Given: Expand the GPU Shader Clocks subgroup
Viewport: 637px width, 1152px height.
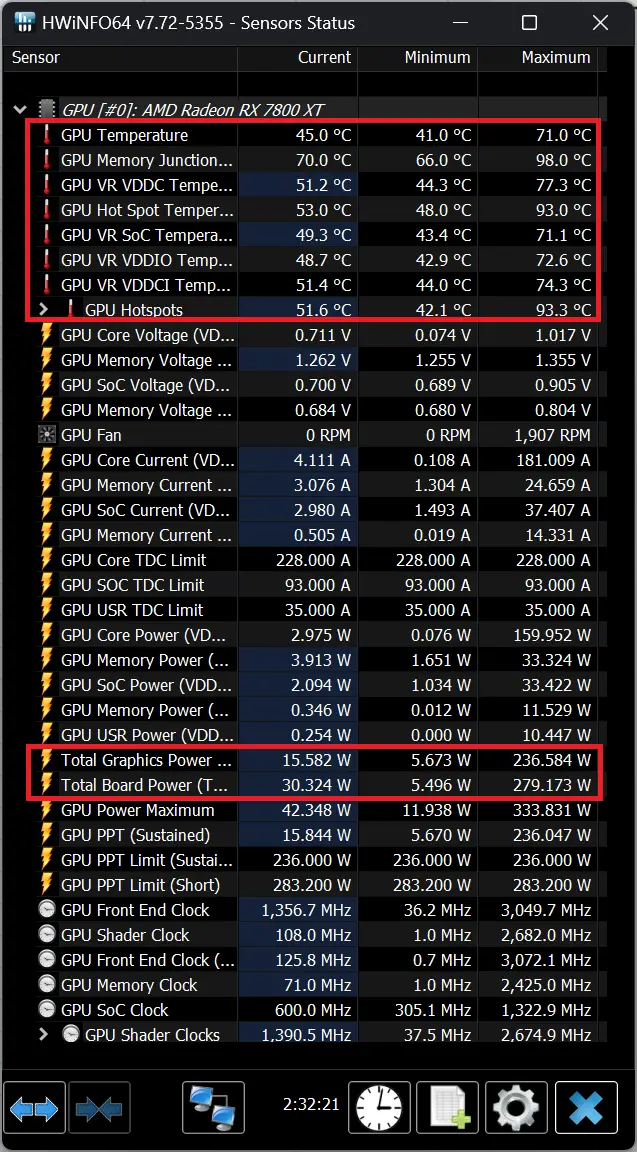Looking at the screenshot, I should [x=43, y=1035].
